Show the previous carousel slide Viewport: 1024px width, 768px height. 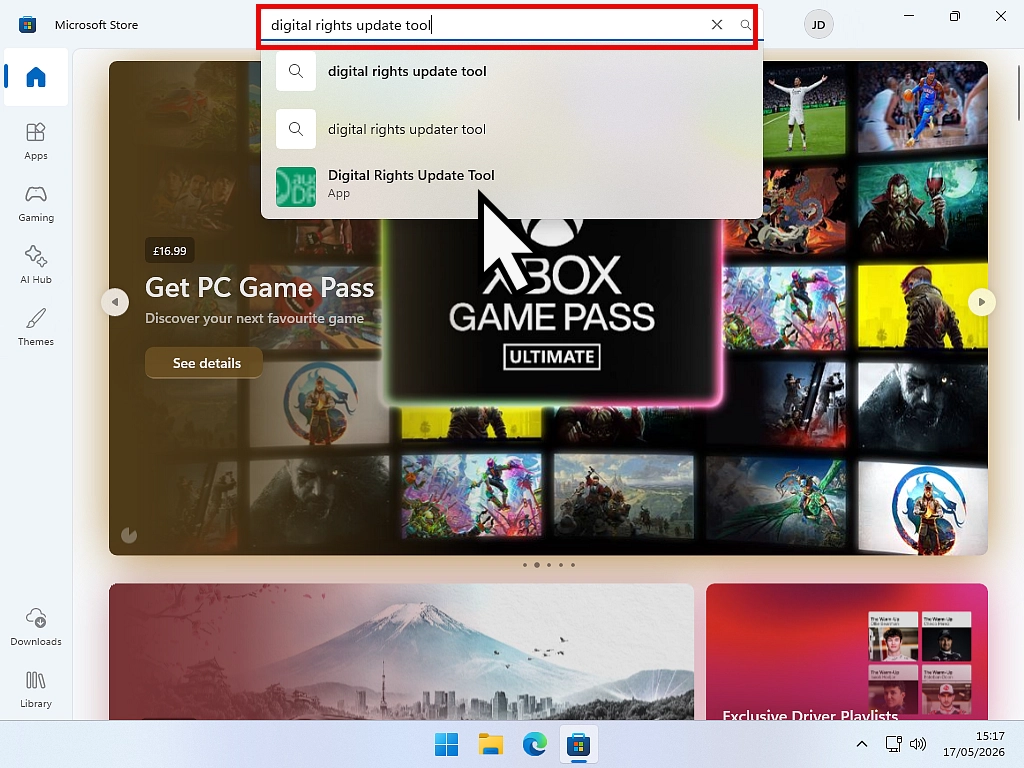click(115, 302)
